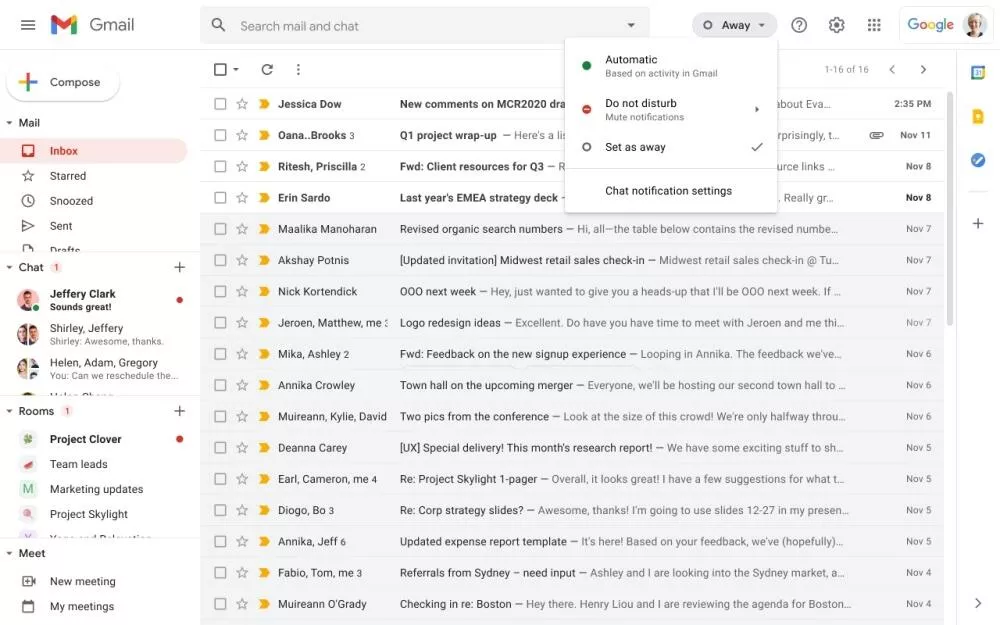Open the Support help icon
Viewport: 1000px width, 625px height.
coord(798,25)
